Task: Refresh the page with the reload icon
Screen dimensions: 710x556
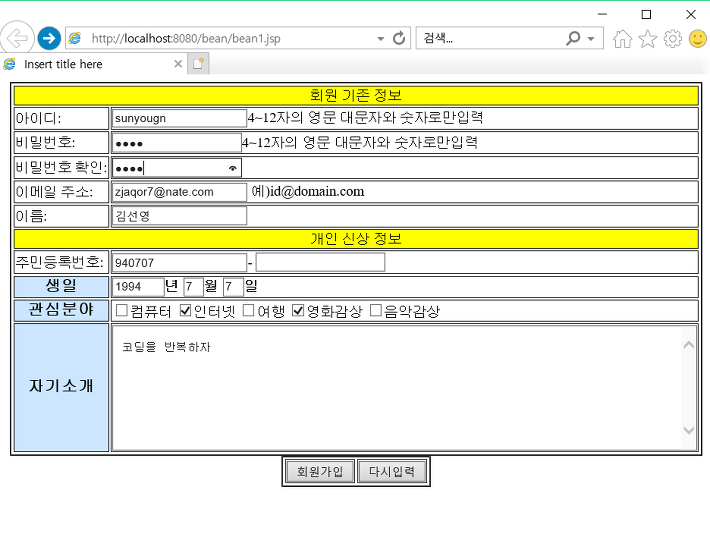Action: pos(399,38)
